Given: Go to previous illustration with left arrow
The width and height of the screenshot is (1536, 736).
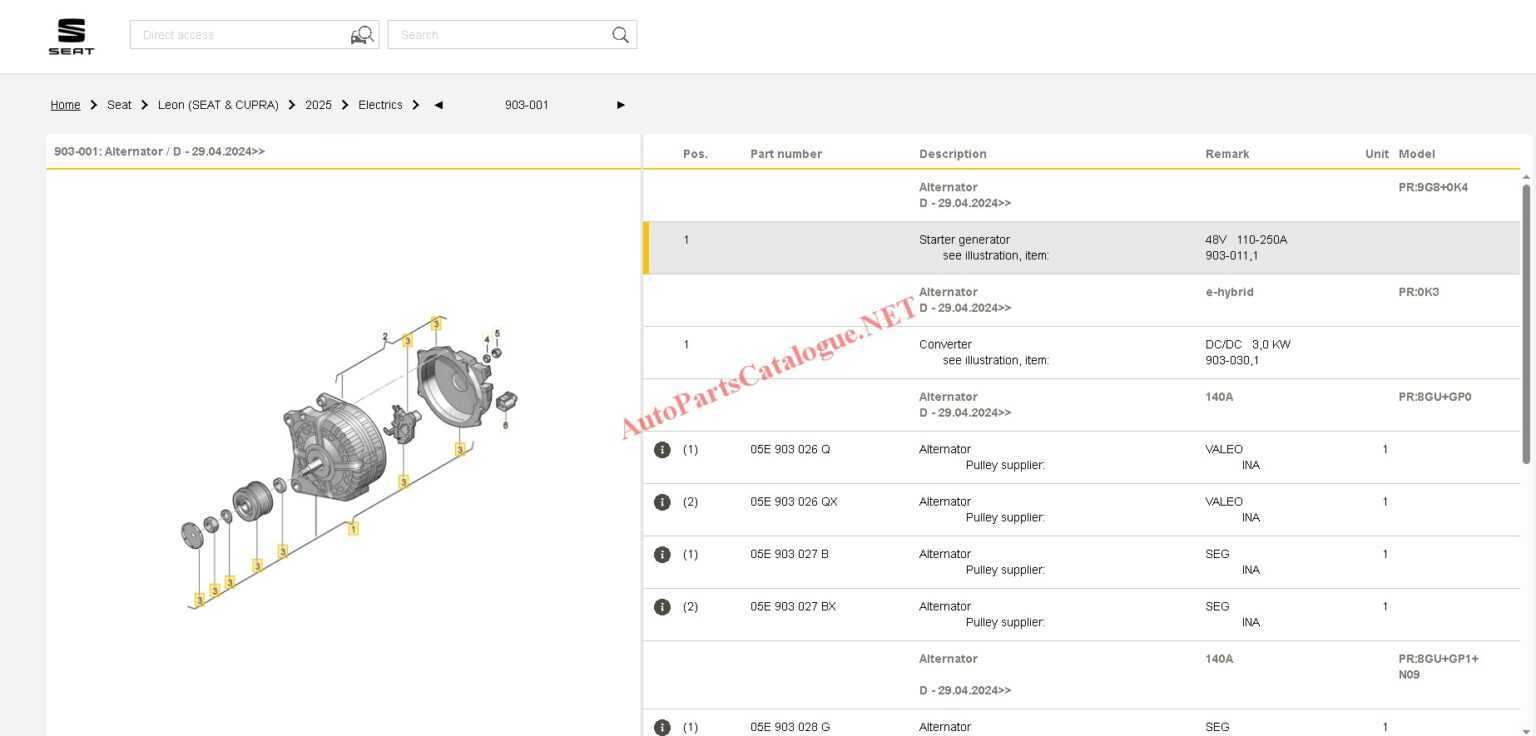Looking at the screenshot, I should pyautogui.click(x=438, y=105).
